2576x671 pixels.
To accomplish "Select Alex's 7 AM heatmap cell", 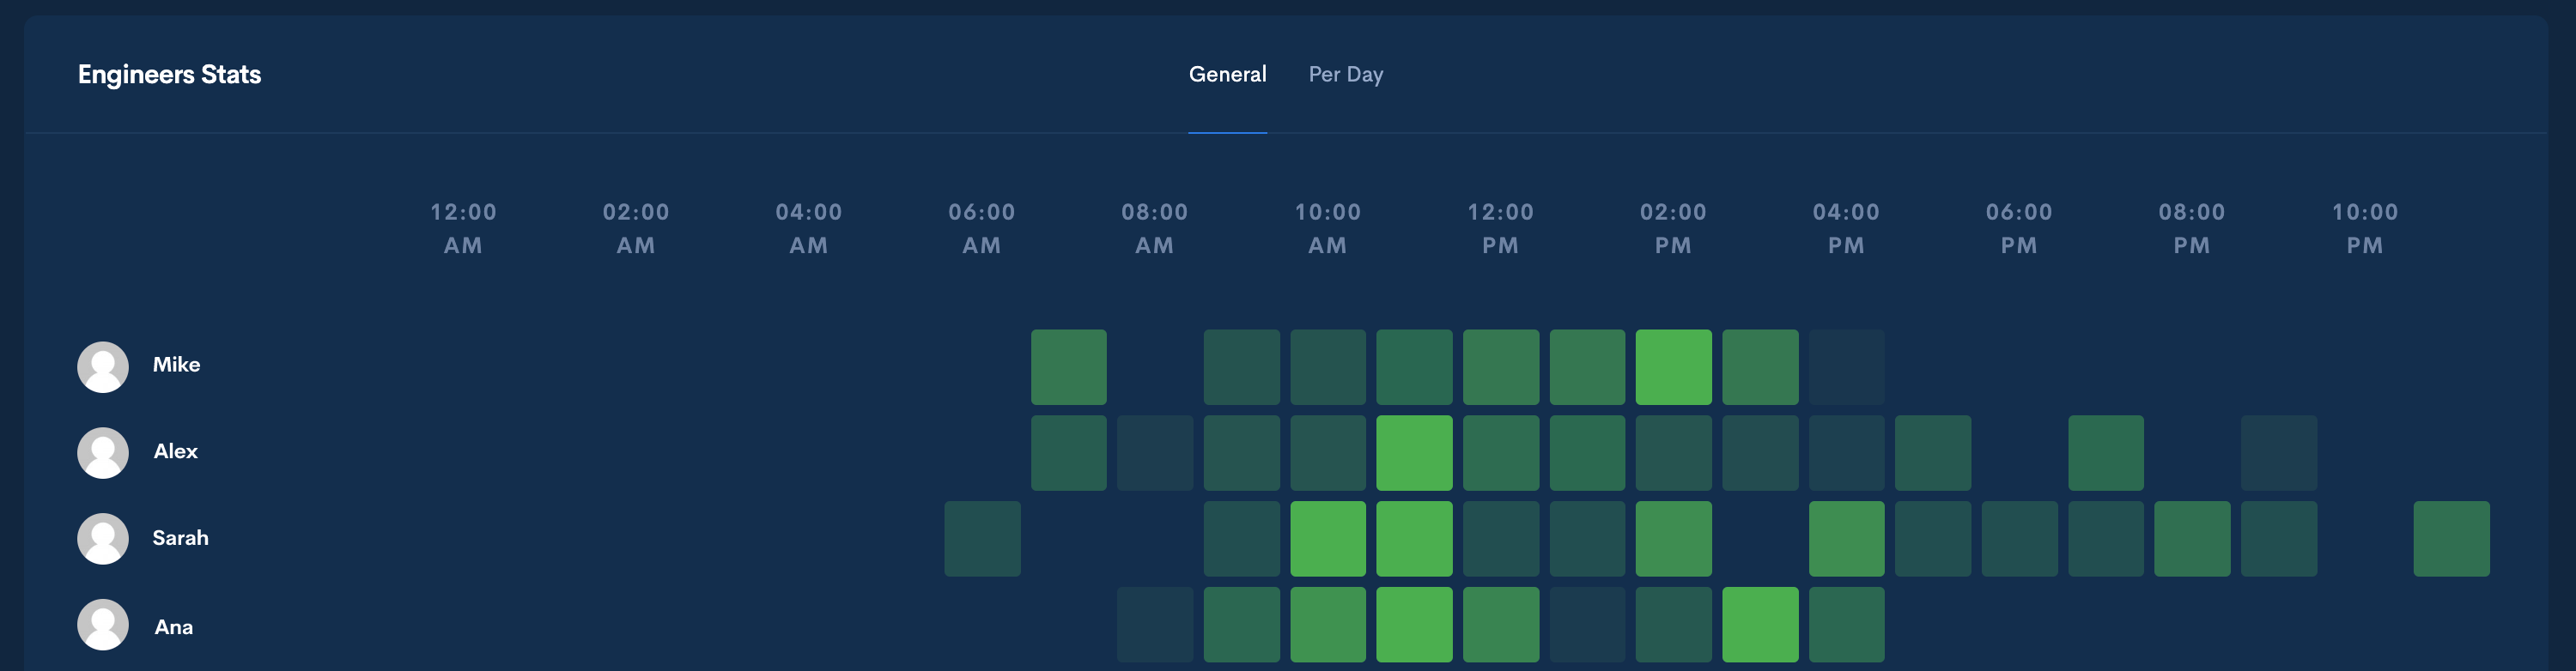I will pyautogui.click(x=1069, y=453).
